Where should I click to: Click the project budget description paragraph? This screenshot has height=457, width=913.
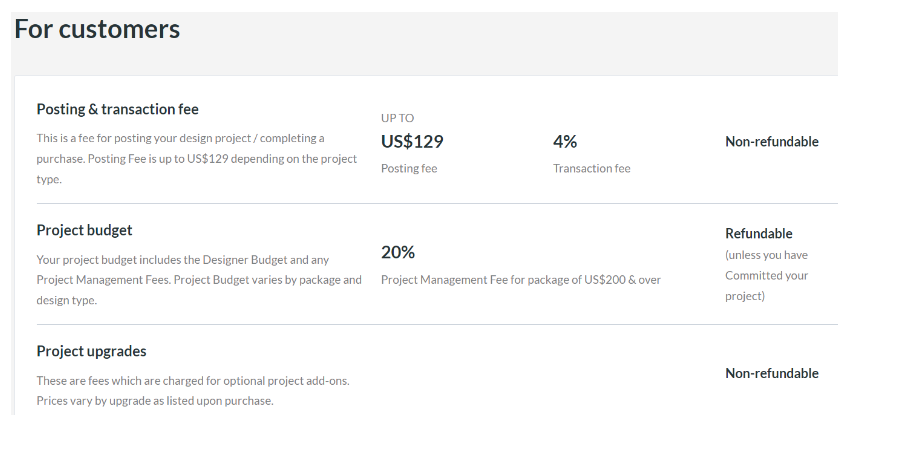click(x=199, y=280)
